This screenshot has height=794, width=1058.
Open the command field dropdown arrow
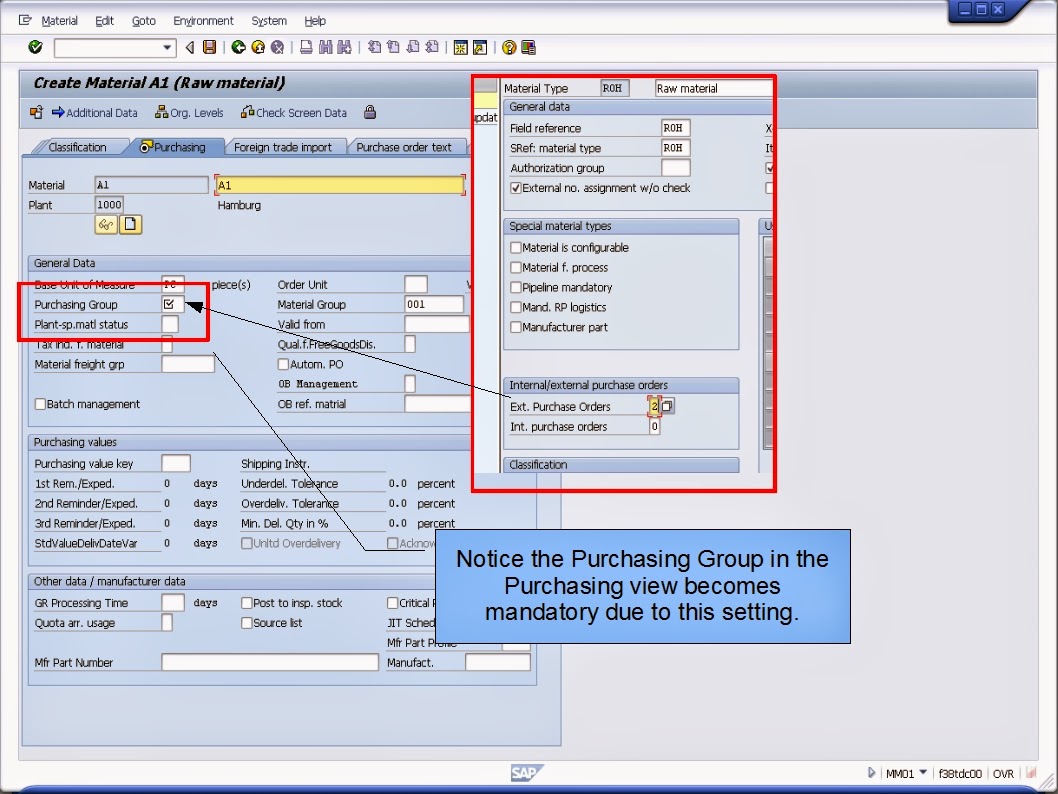pyautogui.click(x=168, y=47)
